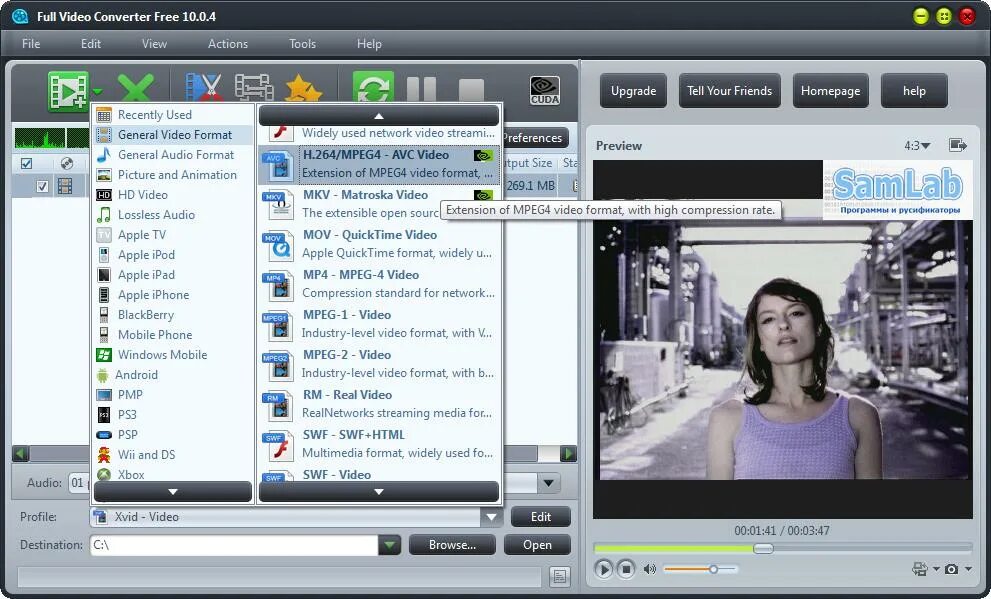
Task: Select Windows Mobile category
Action: [x=173, y=354]
